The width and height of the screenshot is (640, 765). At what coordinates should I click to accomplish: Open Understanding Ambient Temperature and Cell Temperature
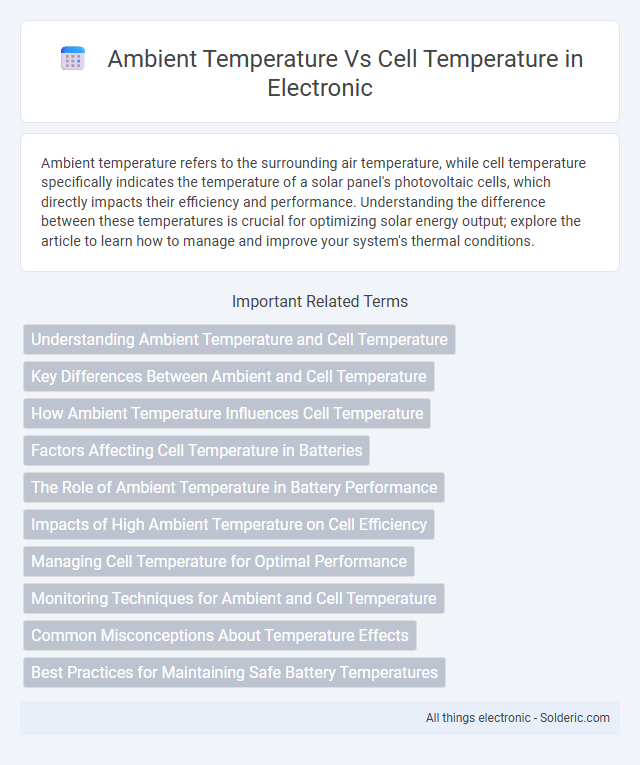(239, 339)
